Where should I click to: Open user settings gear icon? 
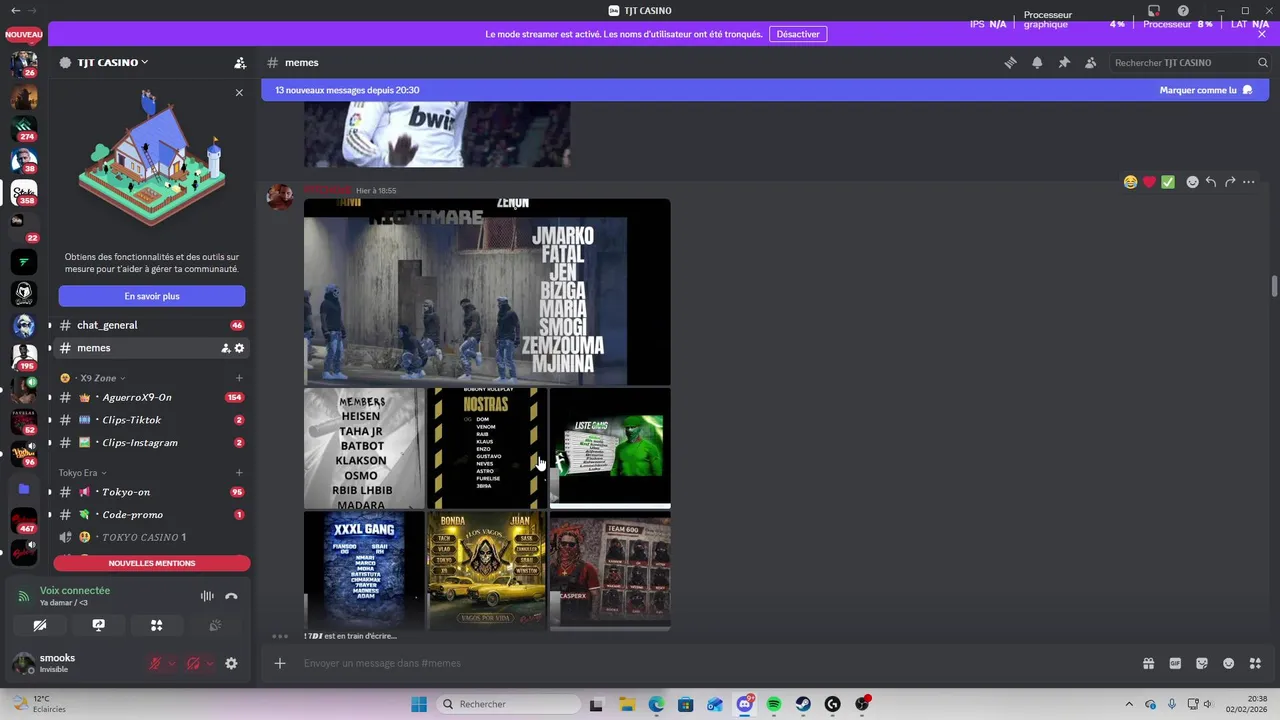(231, 663)
